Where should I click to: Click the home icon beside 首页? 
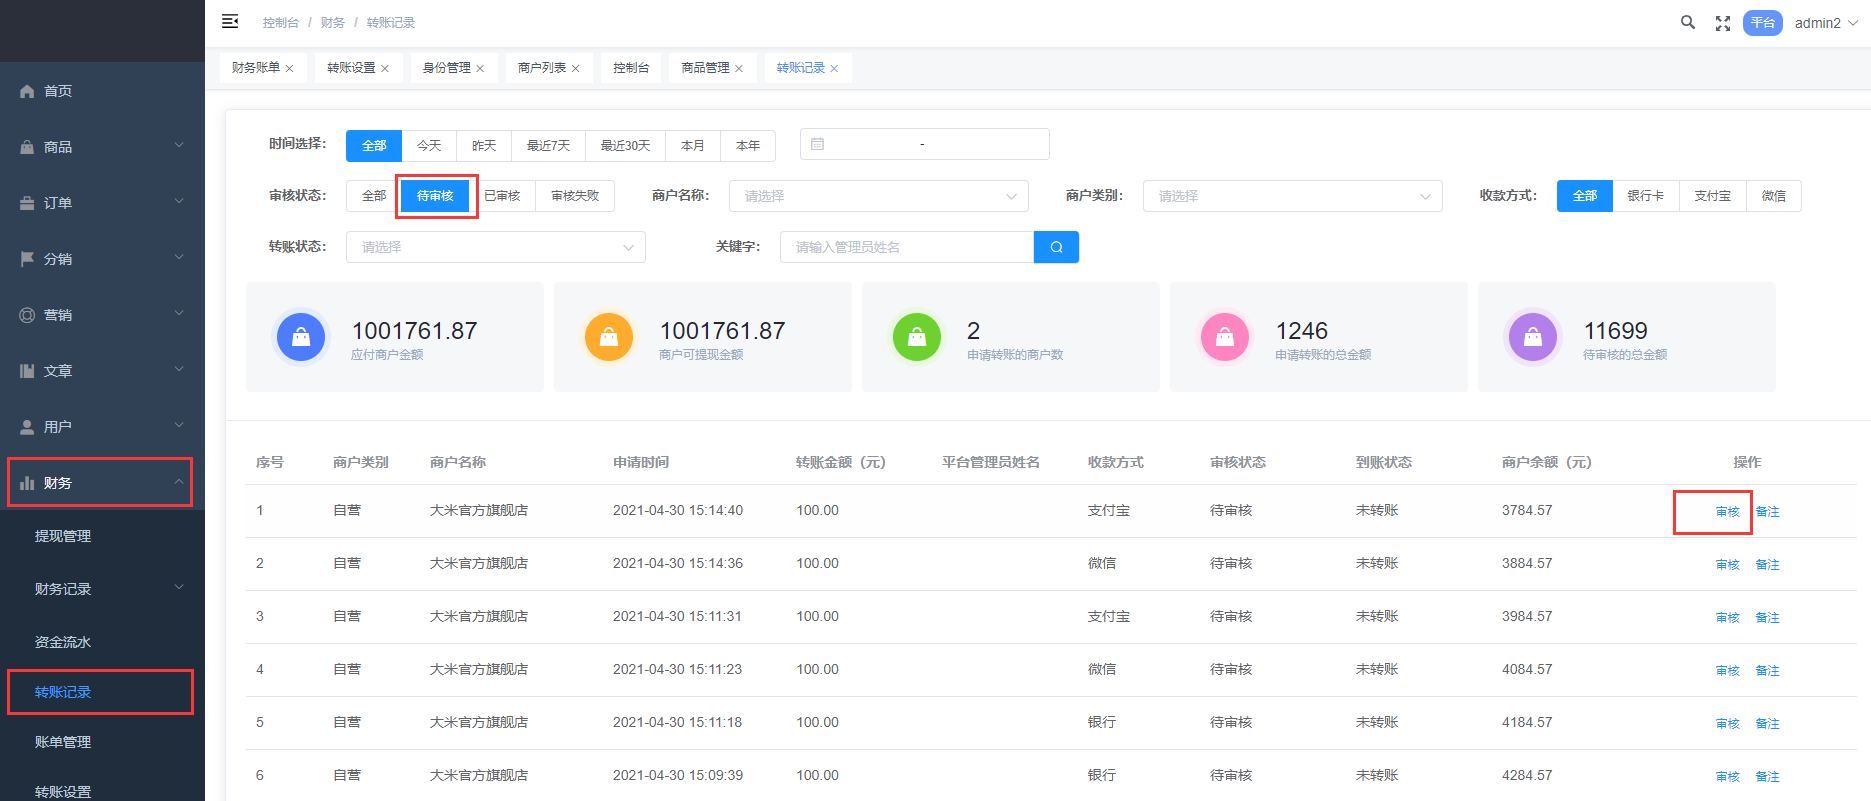(27, 91)
